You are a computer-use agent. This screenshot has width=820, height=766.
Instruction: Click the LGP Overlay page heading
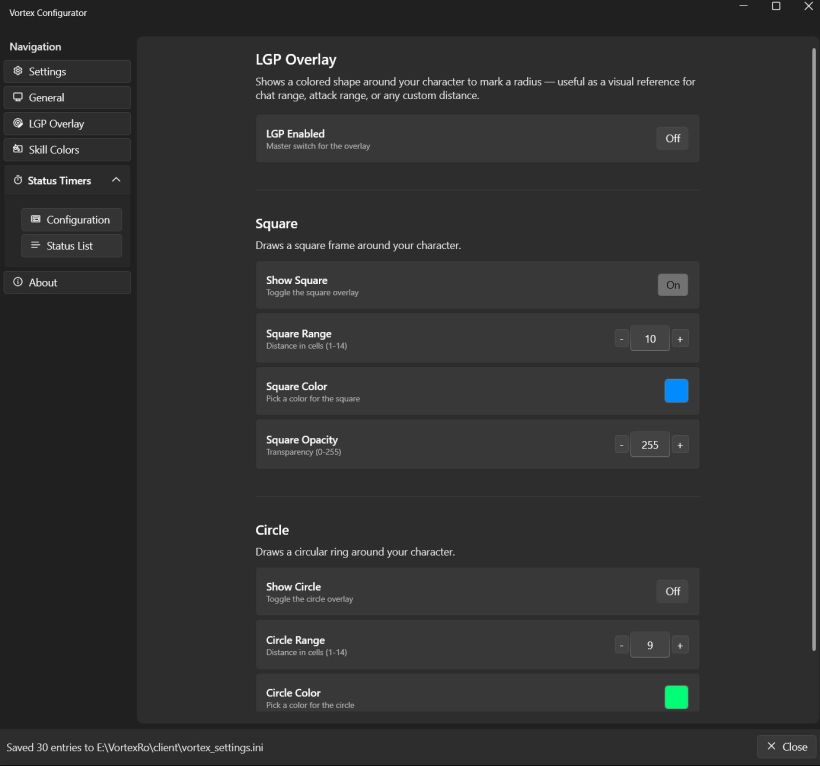[296, 60]
